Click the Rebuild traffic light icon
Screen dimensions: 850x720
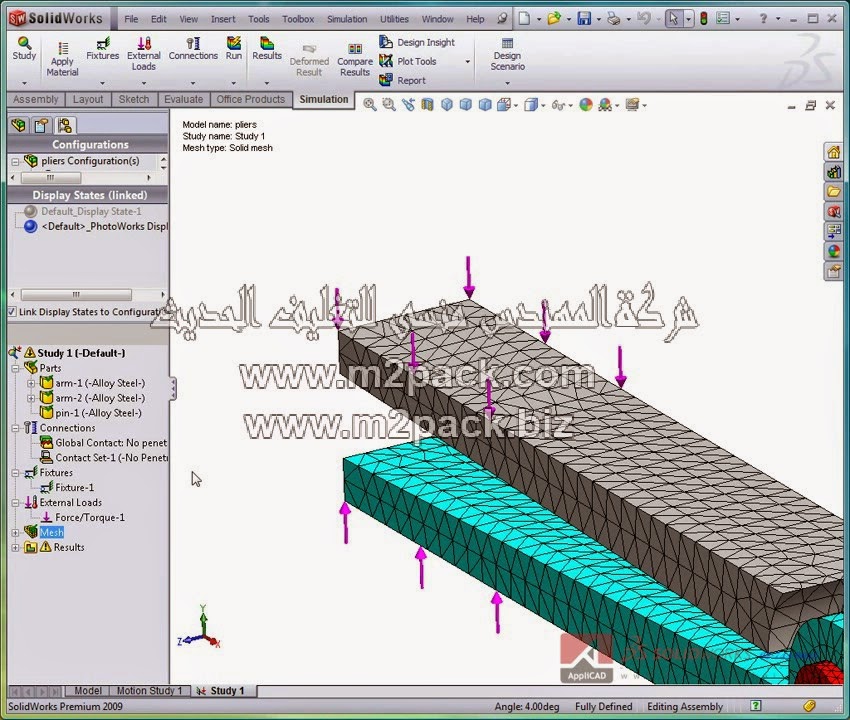coord(704,19)
